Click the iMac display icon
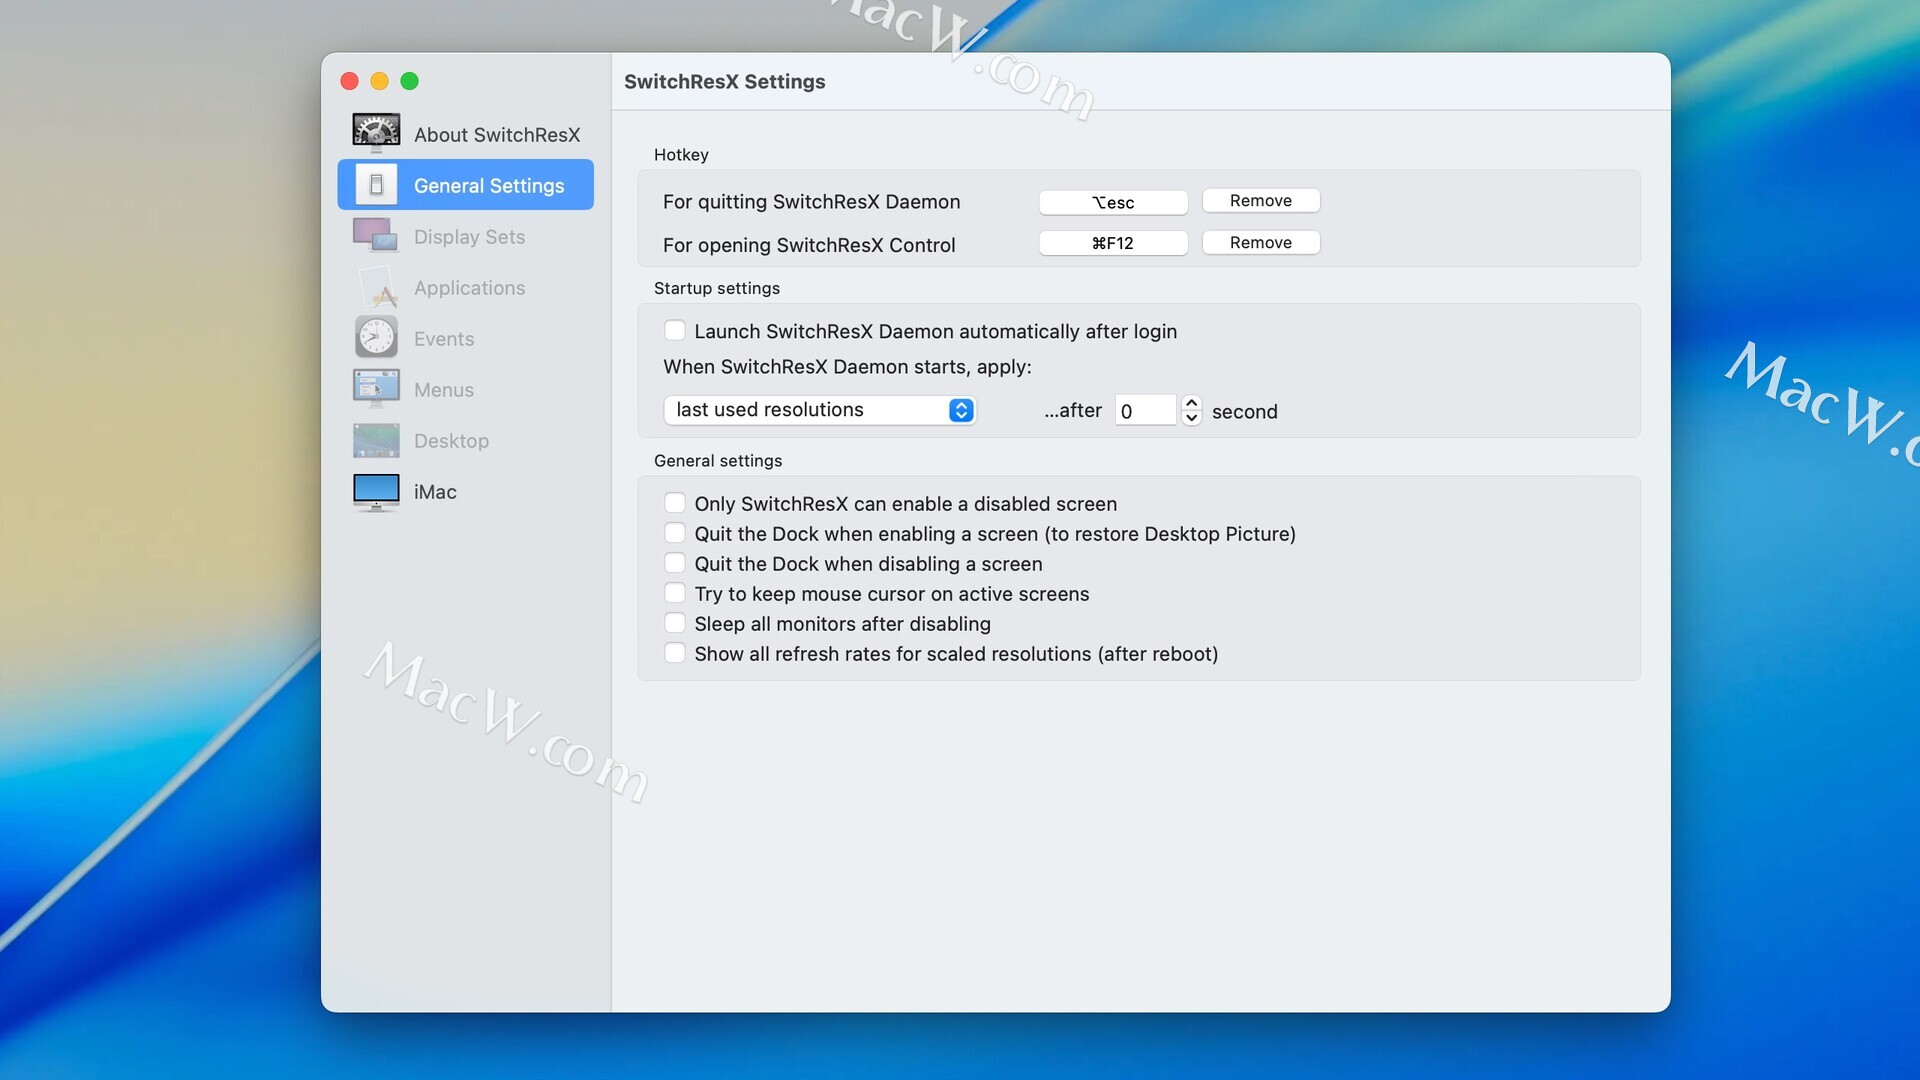This screenshot has height=1080, width=1920. 376,492
